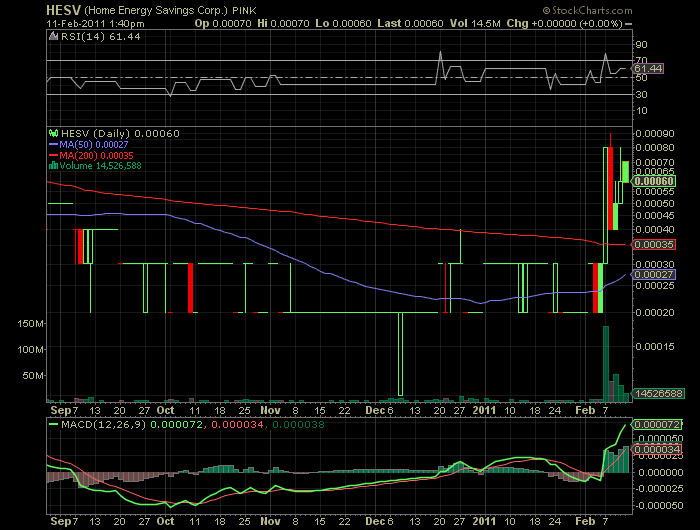Click the Volume 14,526,588 legend label
The height and width of the screenshot is (530, 700).
click(x=100, y=166)
